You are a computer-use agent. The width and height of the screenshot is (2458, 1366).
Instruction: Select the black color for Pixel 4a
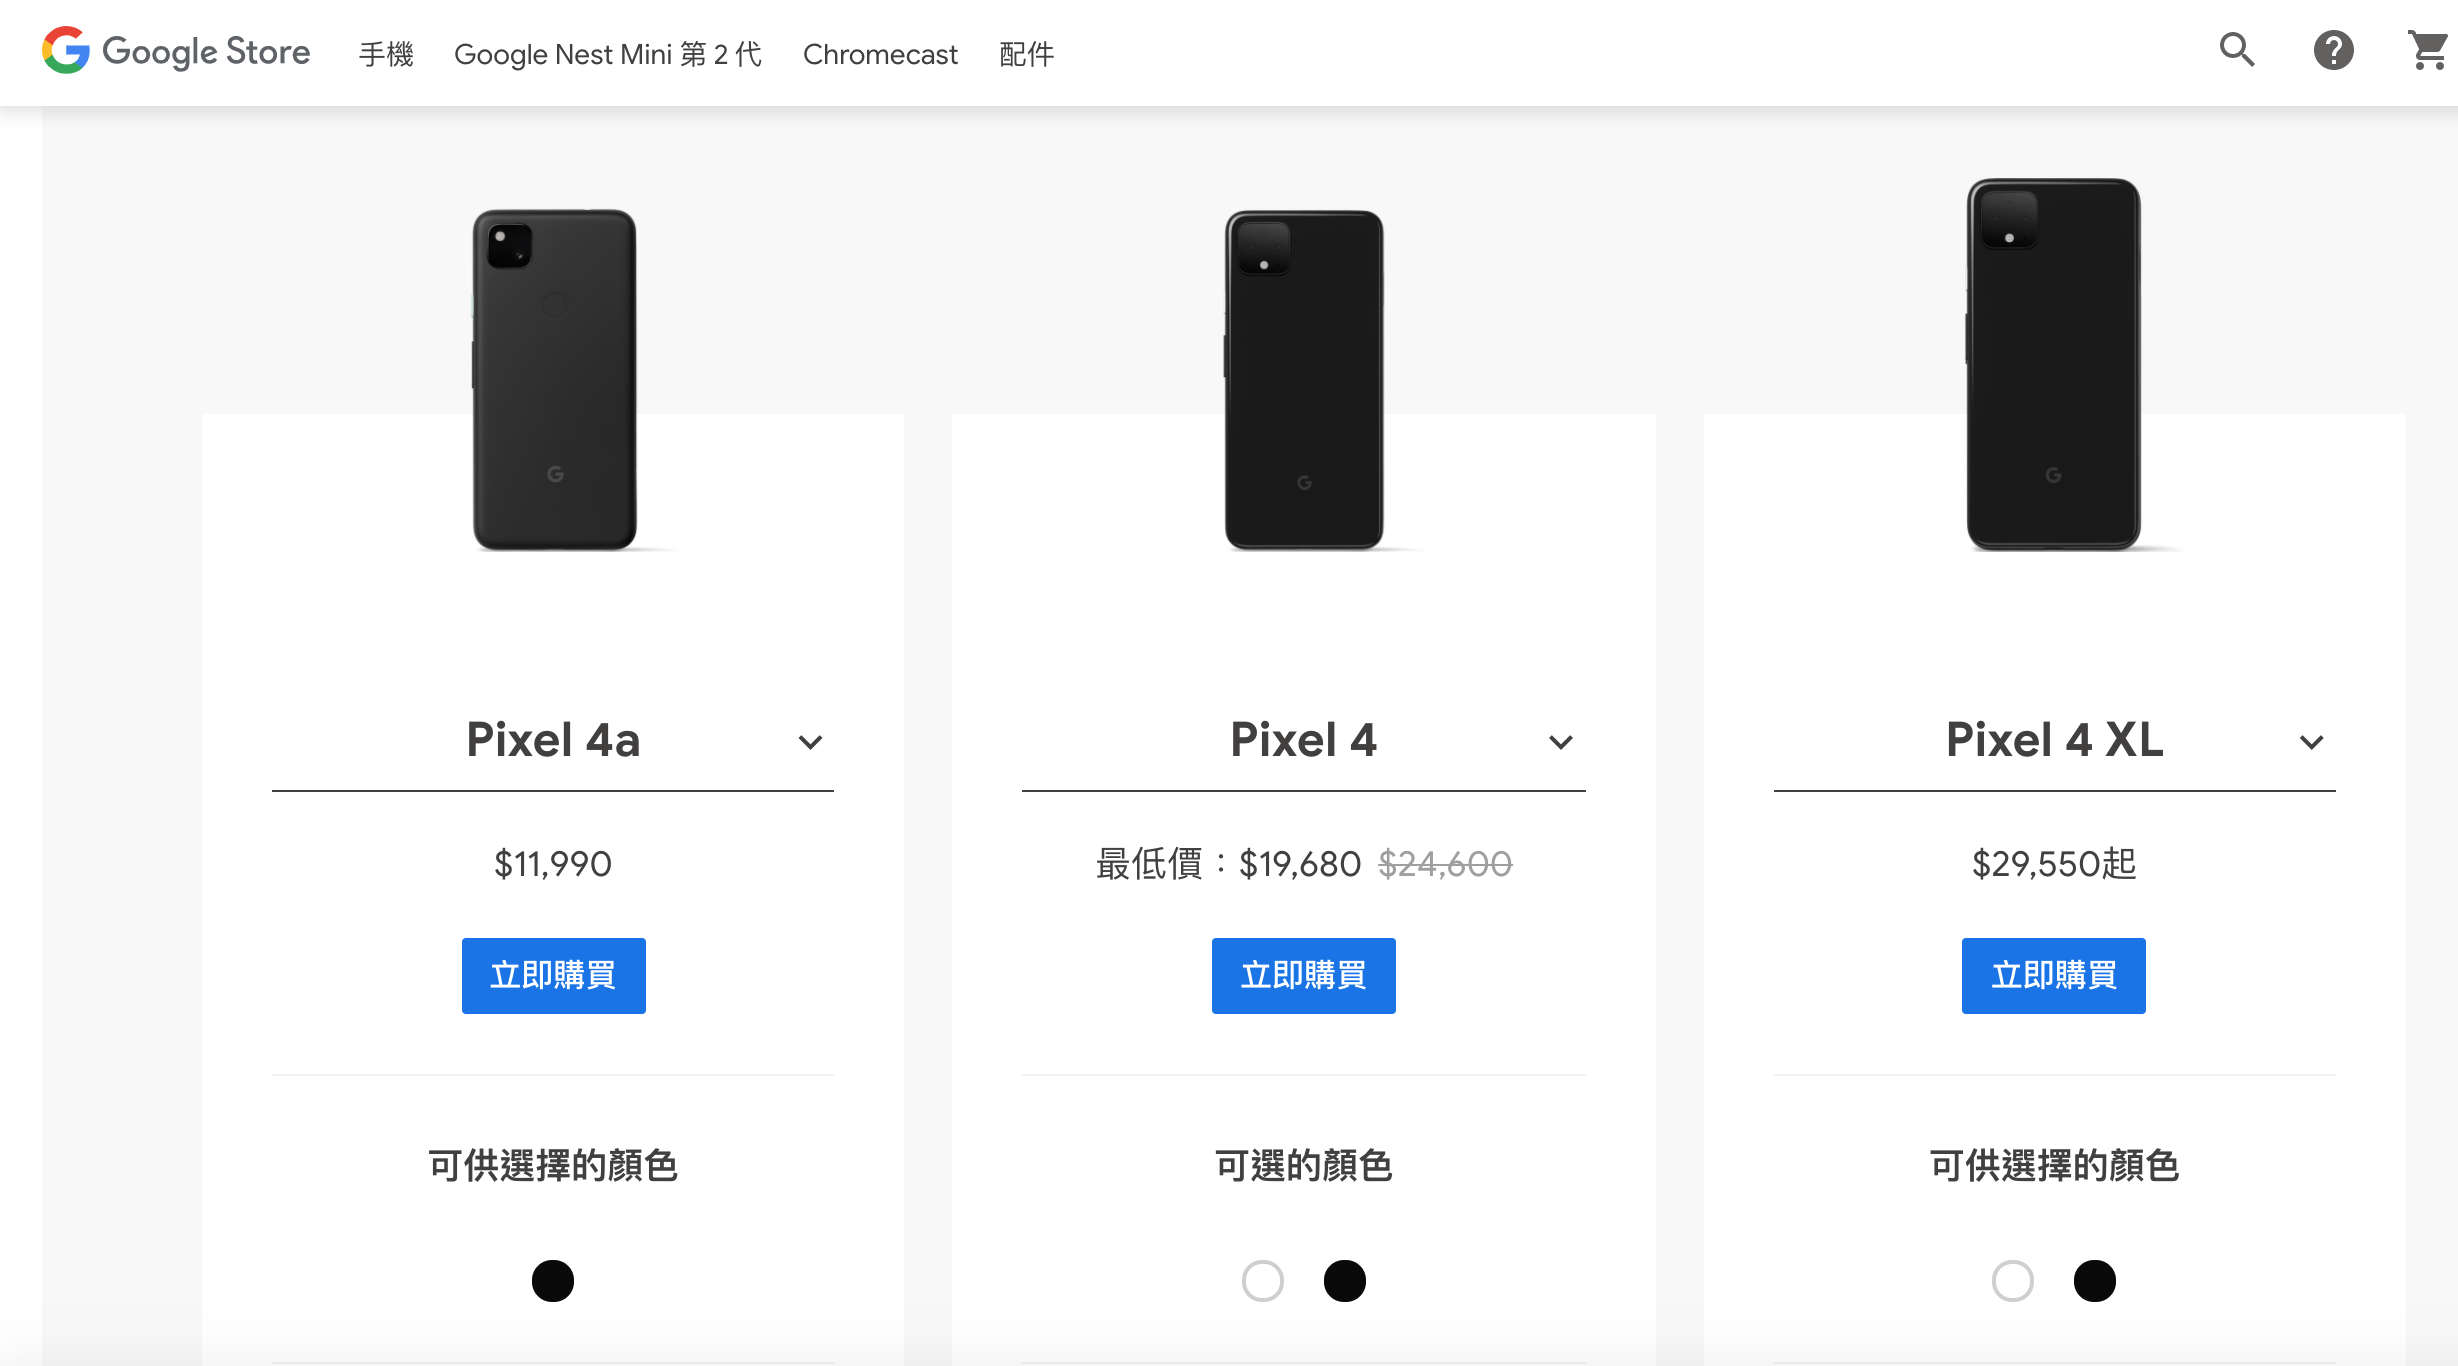[553, 1281]
